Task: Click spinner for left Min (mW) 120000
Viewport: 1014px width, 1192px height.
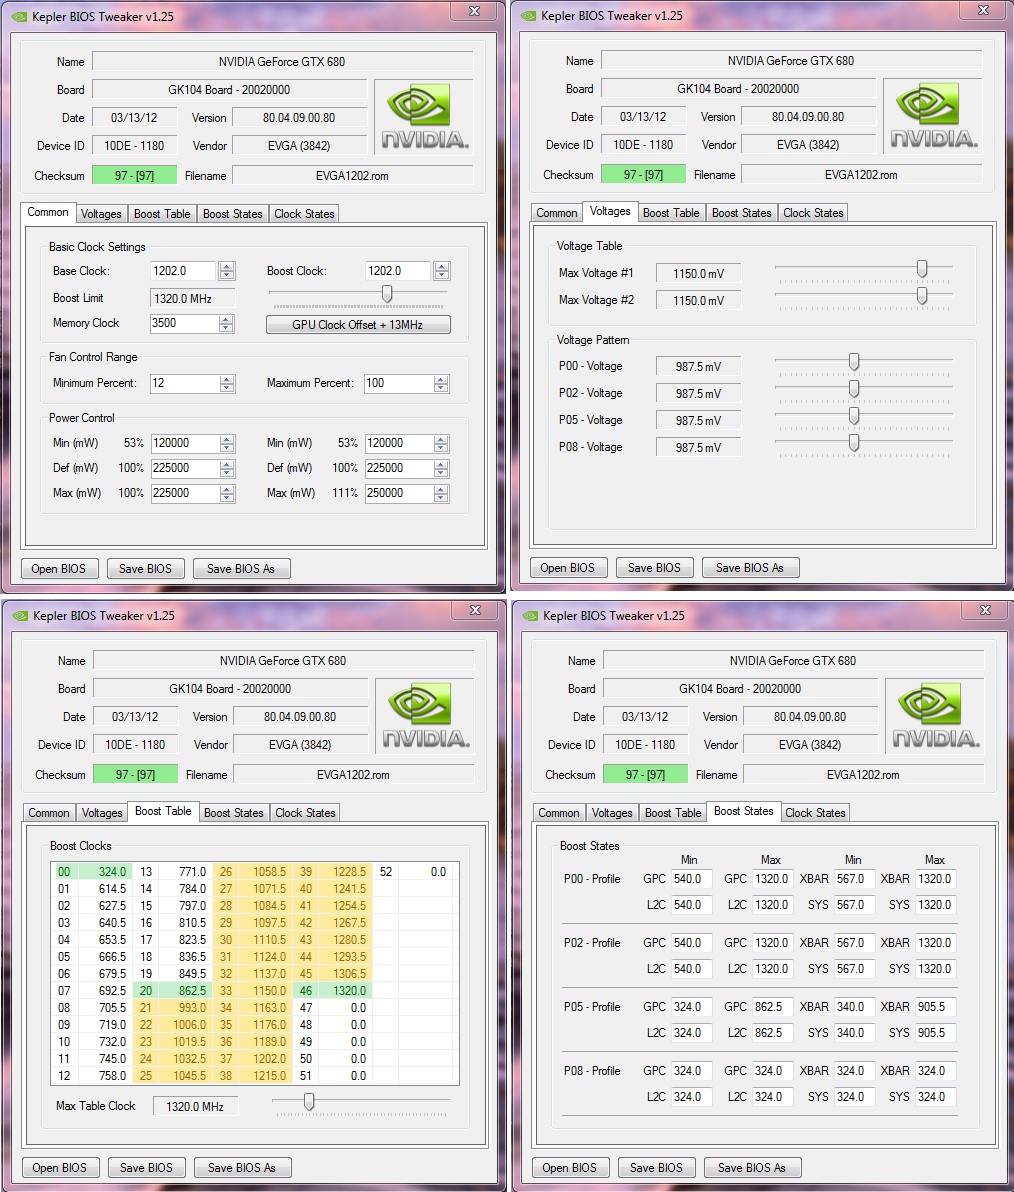Action: tap(227, 443)
